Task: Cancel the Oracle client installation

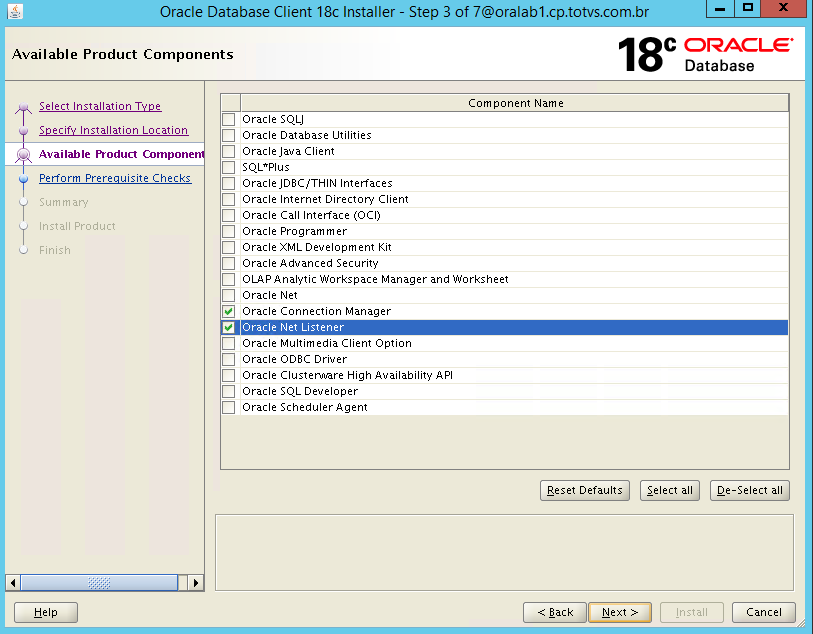Action: click(x=764, y=612)
